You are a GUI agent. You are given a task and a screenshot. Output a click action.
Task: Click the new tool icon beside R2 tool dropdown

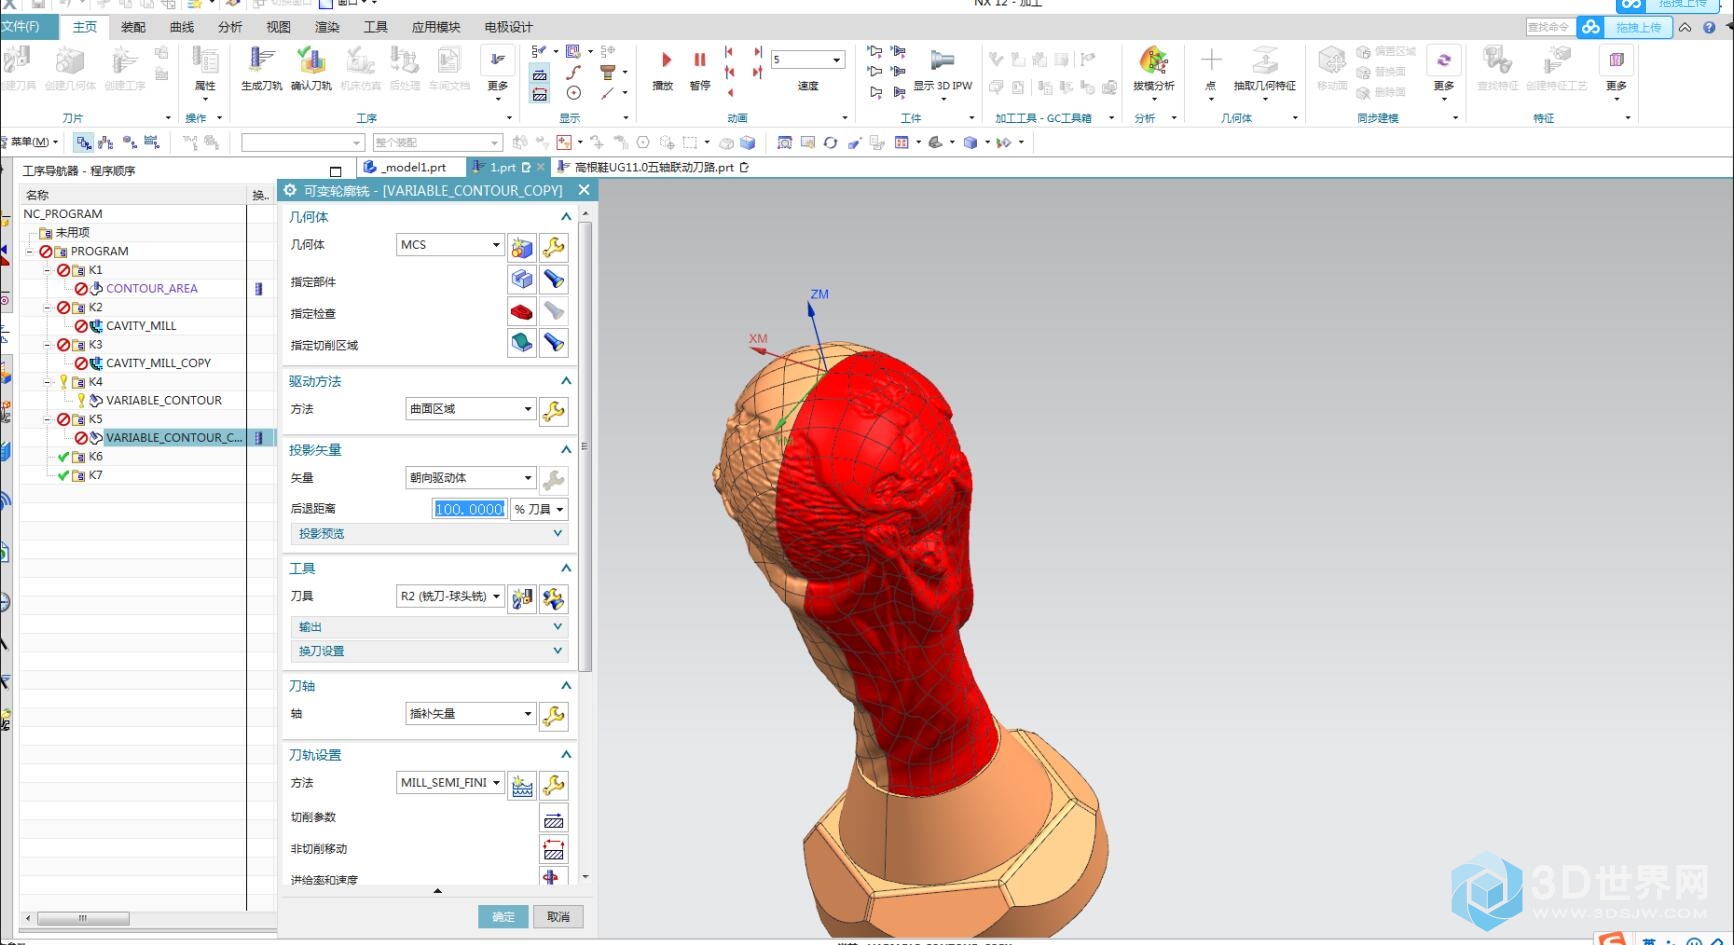click(522, 598)
